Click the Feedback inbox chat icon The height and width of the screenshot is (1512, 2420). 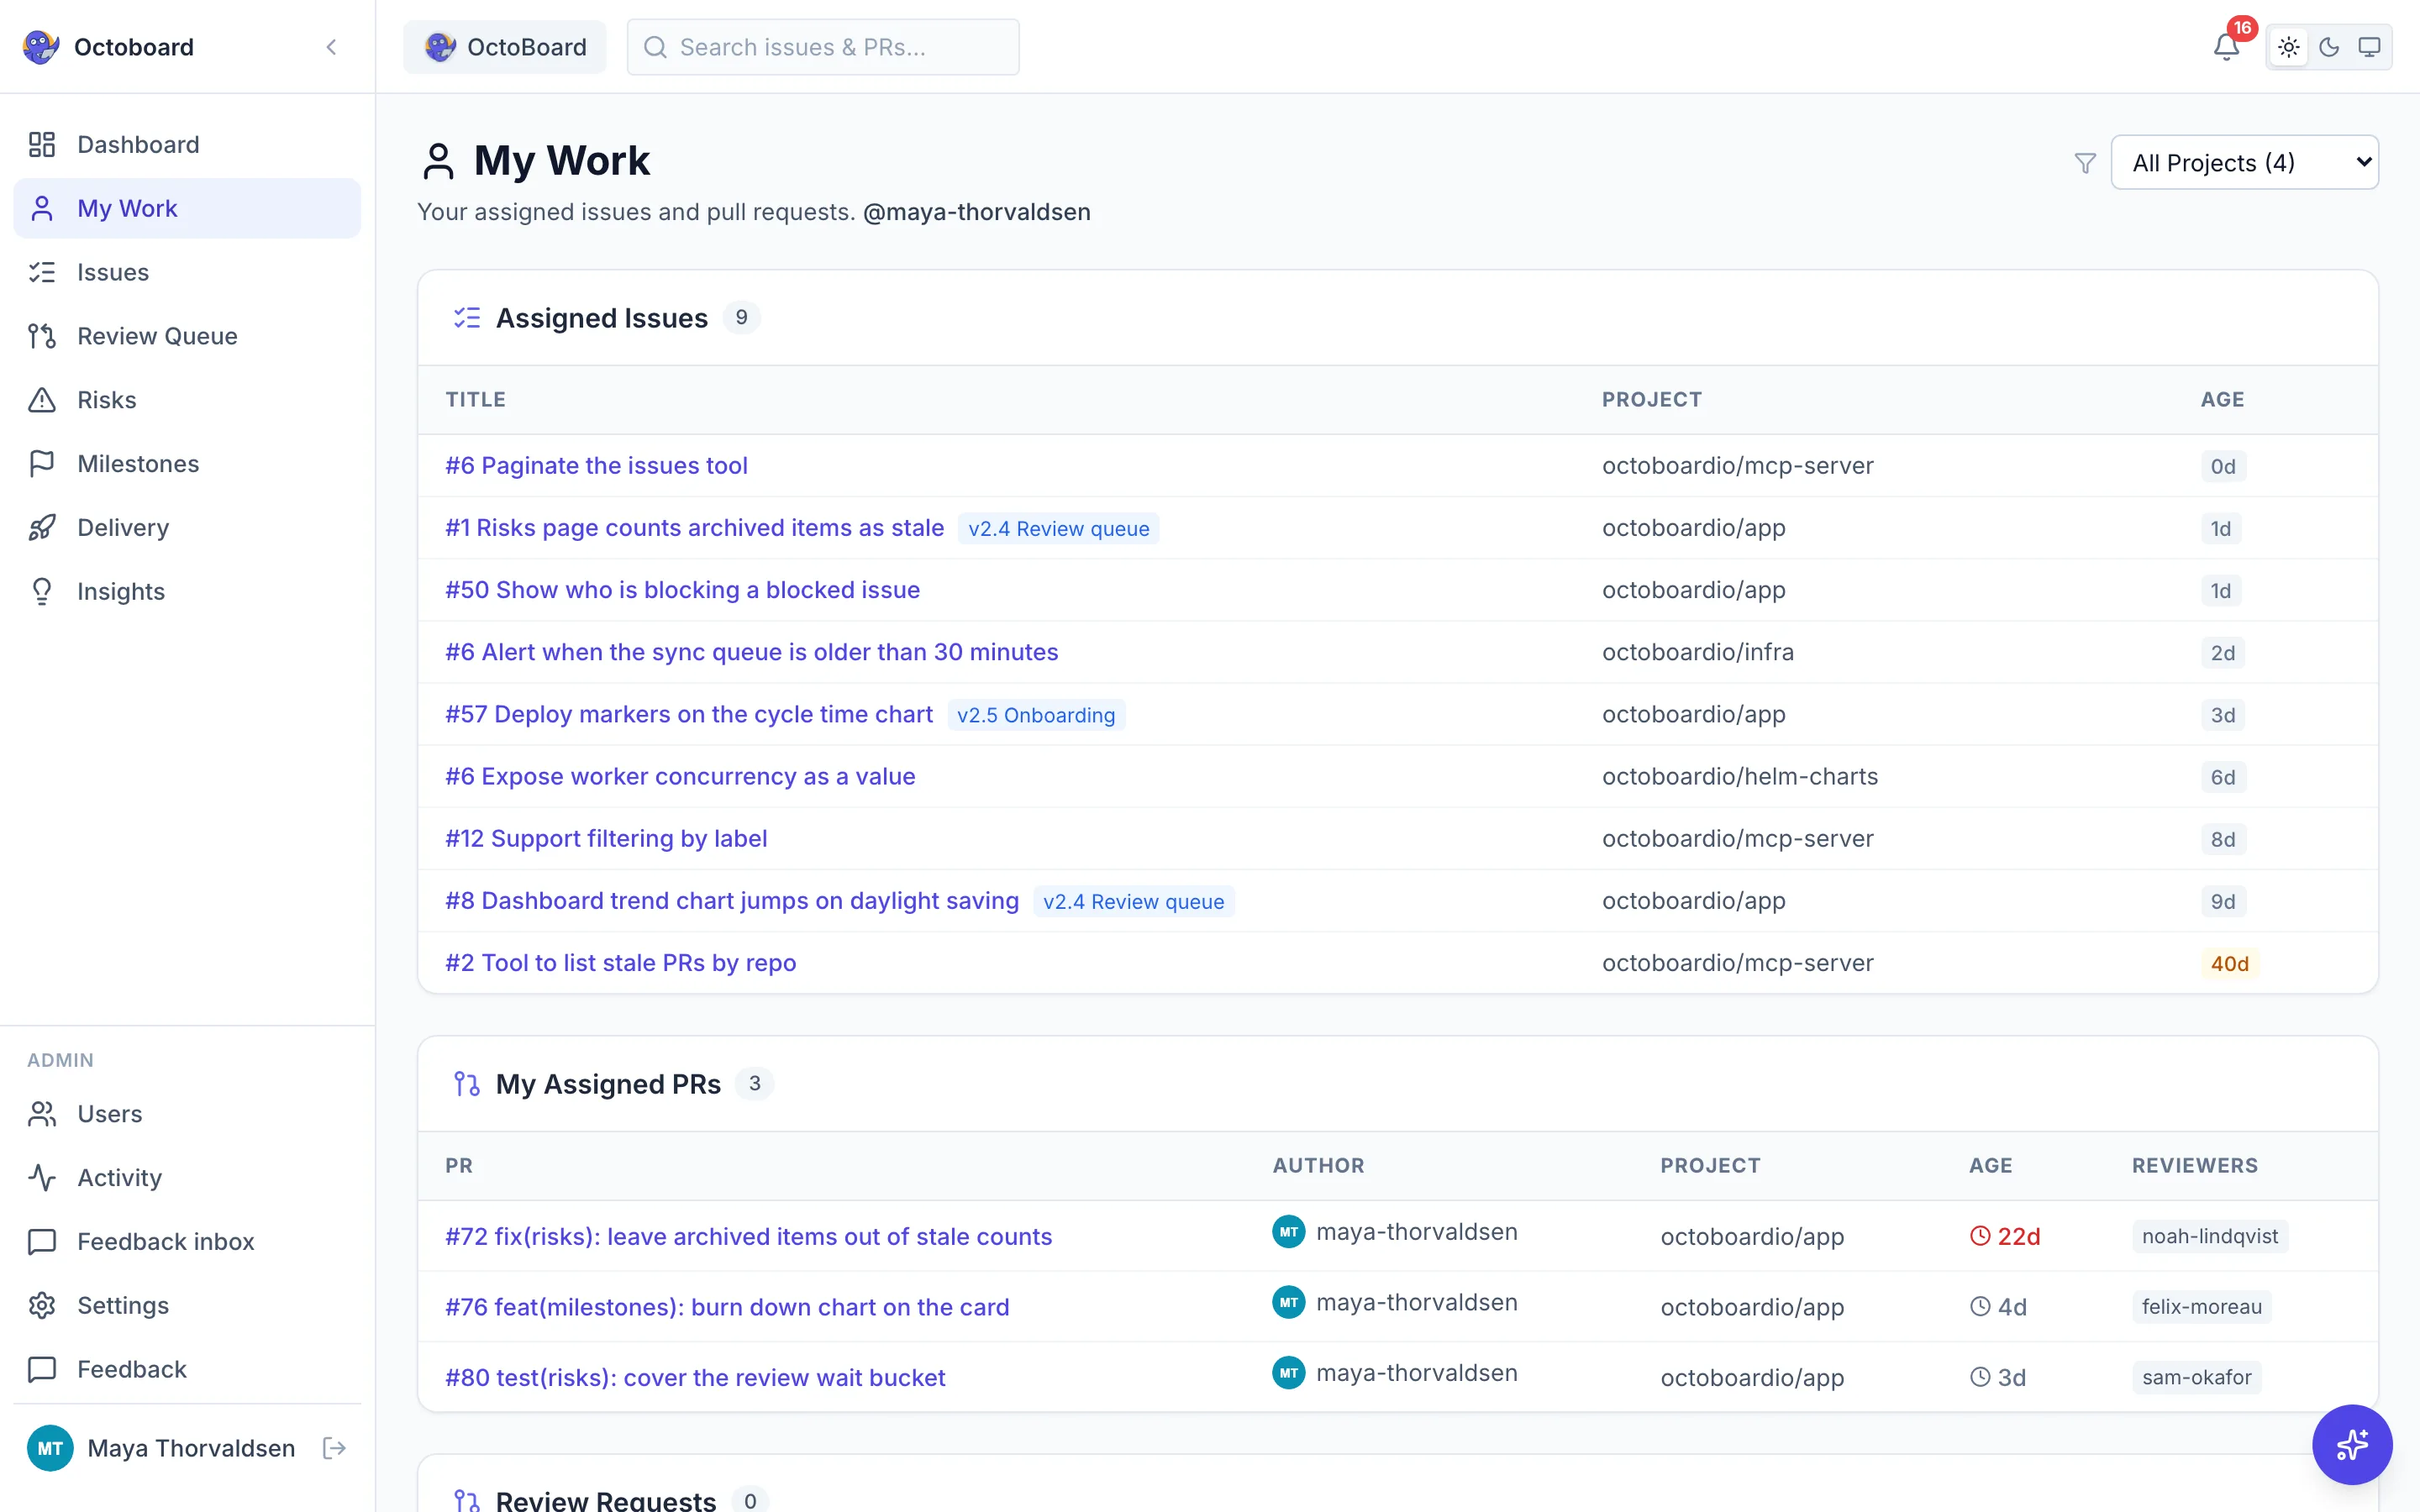[x=42, y=1242]
